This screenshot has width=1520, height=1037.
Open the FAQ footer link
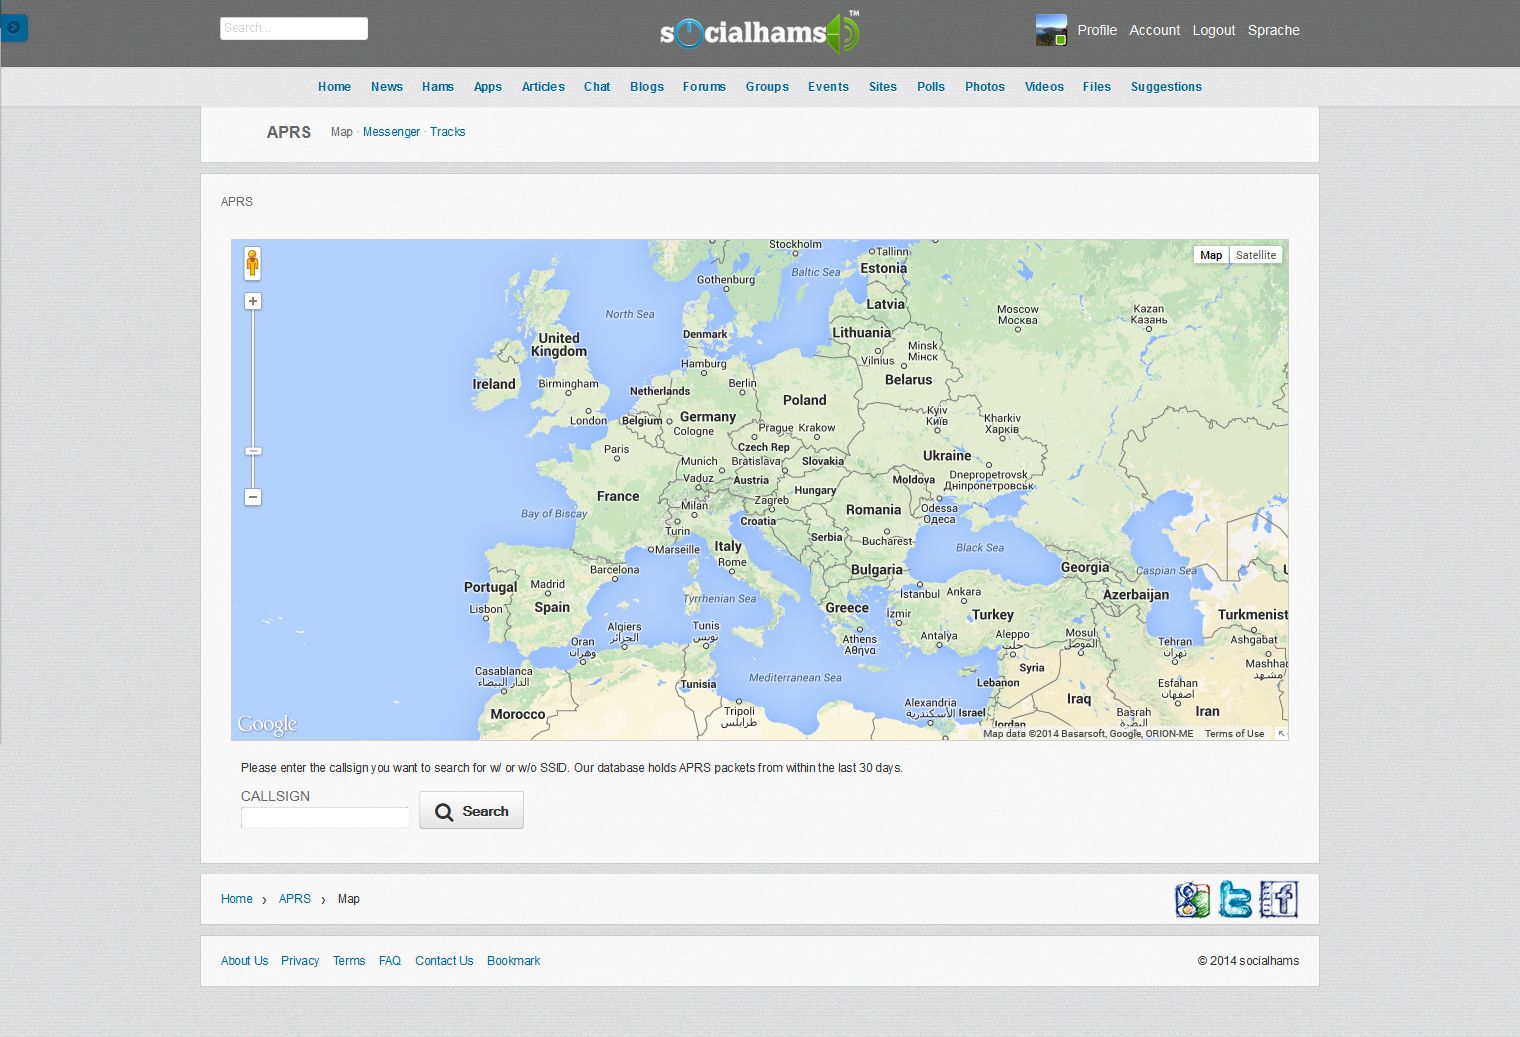(x=390, y=961)
